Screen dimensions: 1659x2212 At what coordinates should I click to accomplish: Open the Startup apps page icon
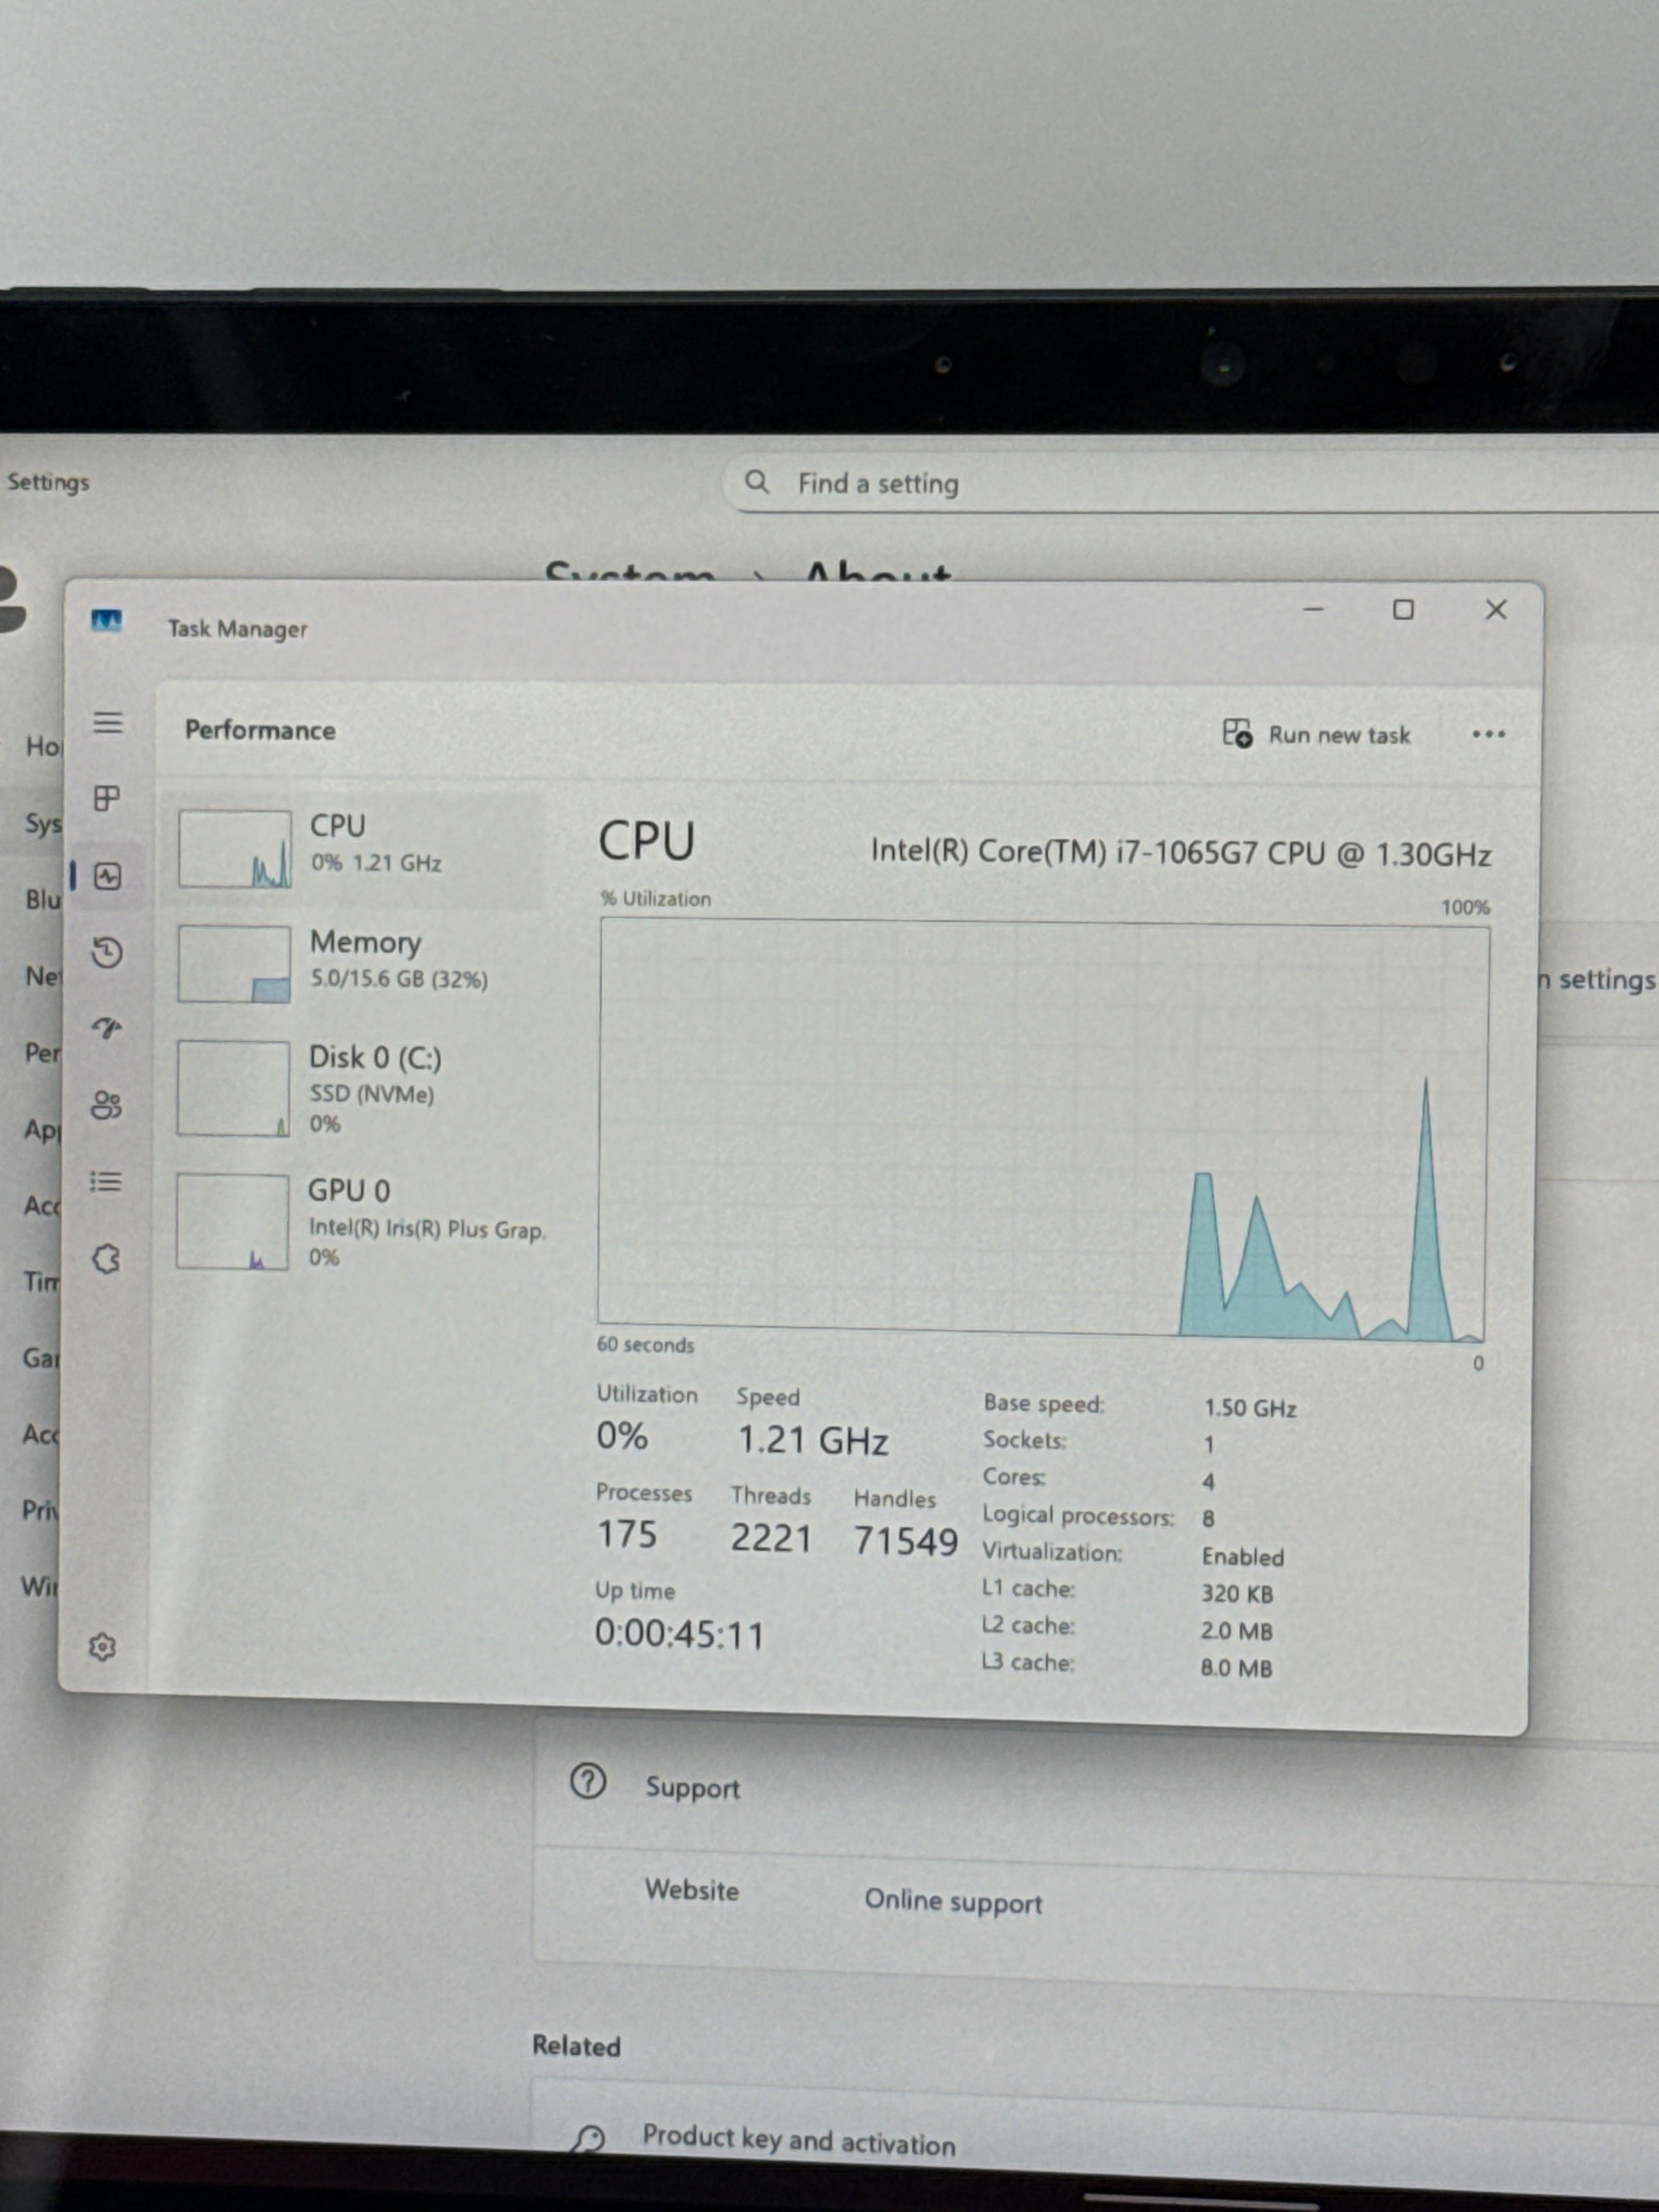107,1027
